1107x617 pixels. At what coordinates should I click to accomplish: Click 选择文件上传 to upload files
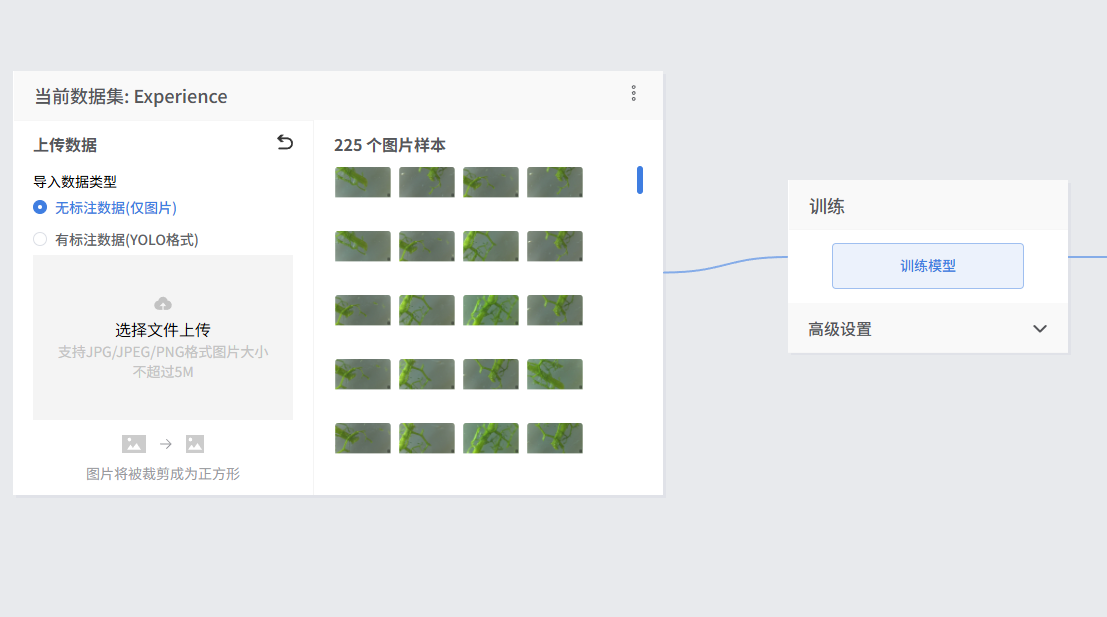163,330
